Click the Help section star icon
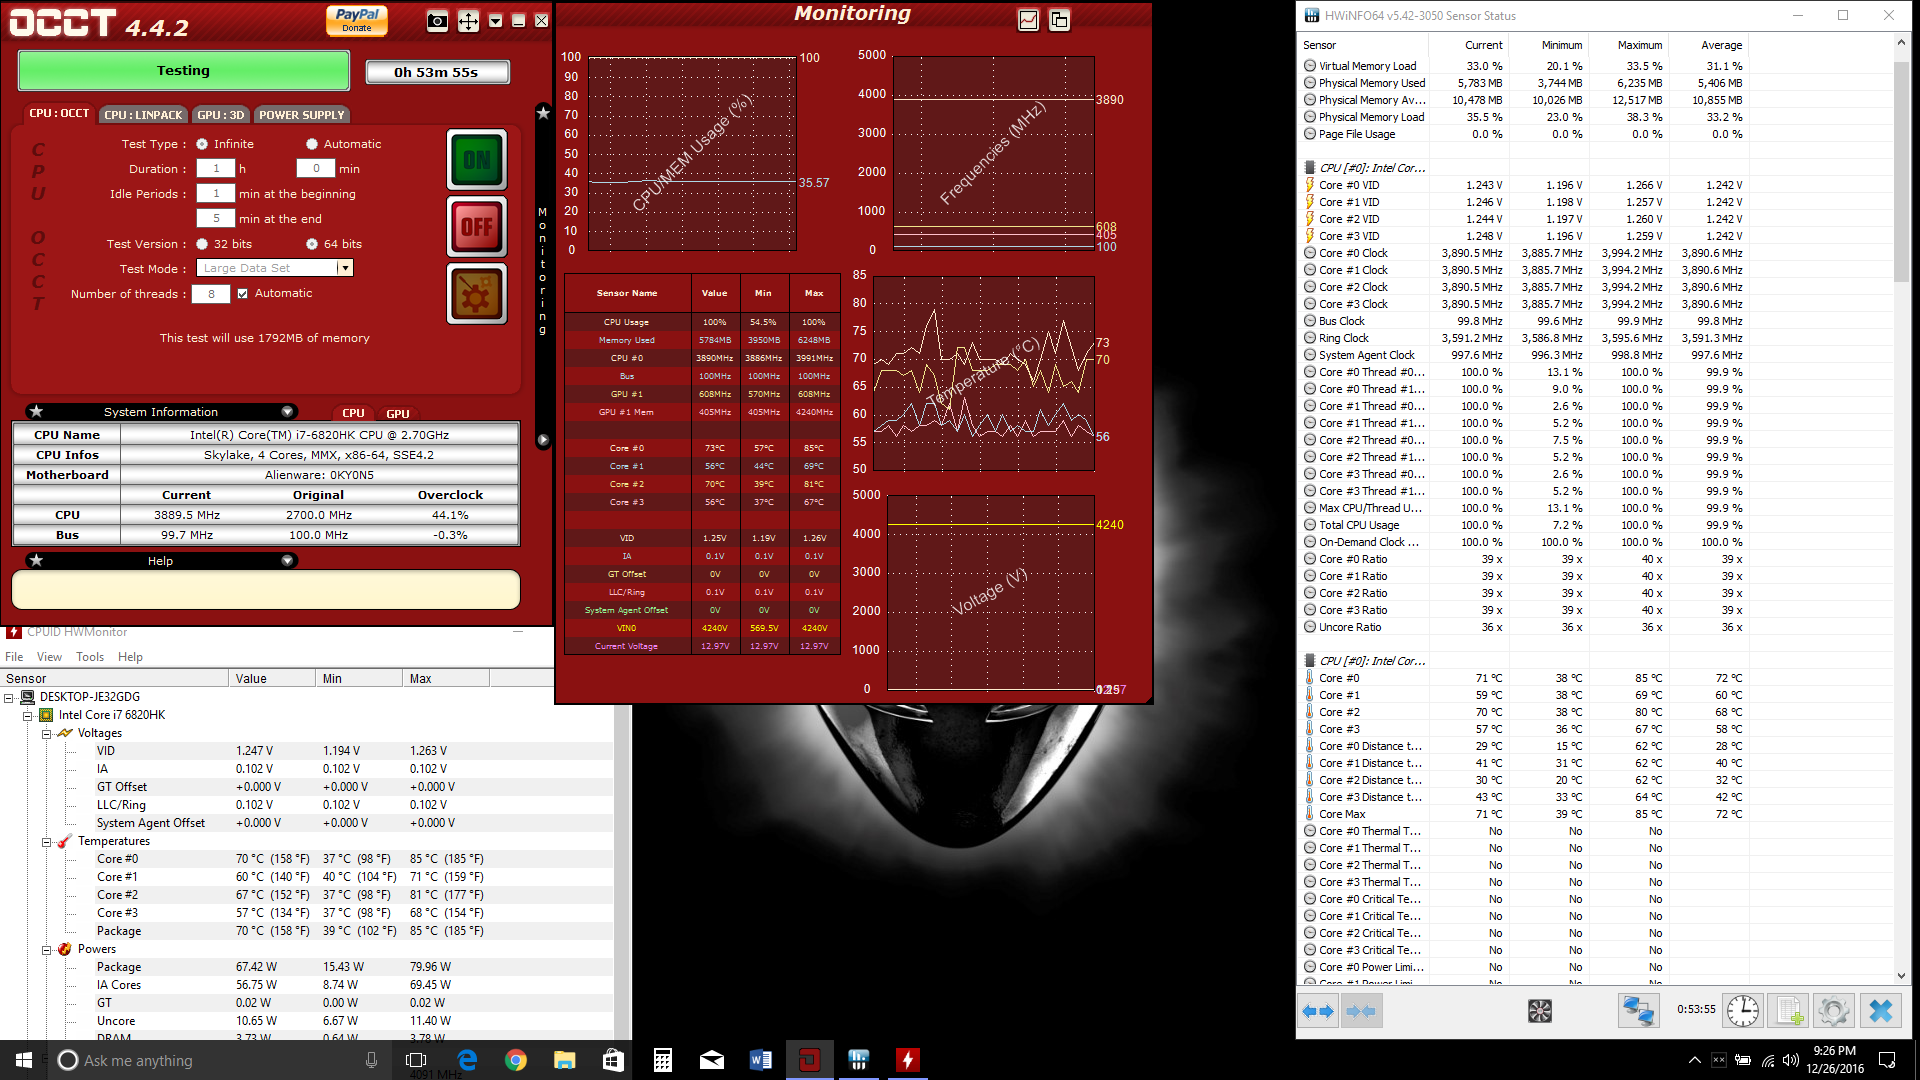 (x=36, y=561)
